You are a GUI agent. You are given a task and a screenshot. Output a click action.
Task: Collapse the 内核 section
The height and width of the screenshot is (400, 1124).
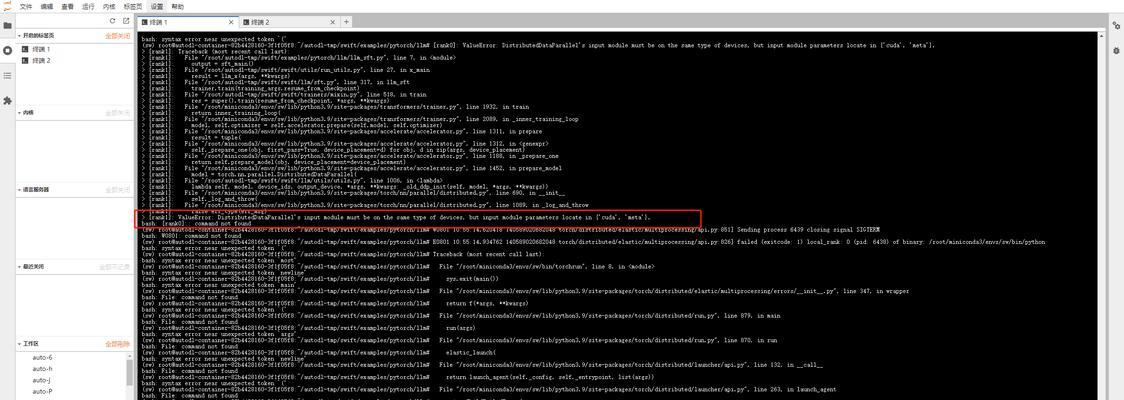26,113
